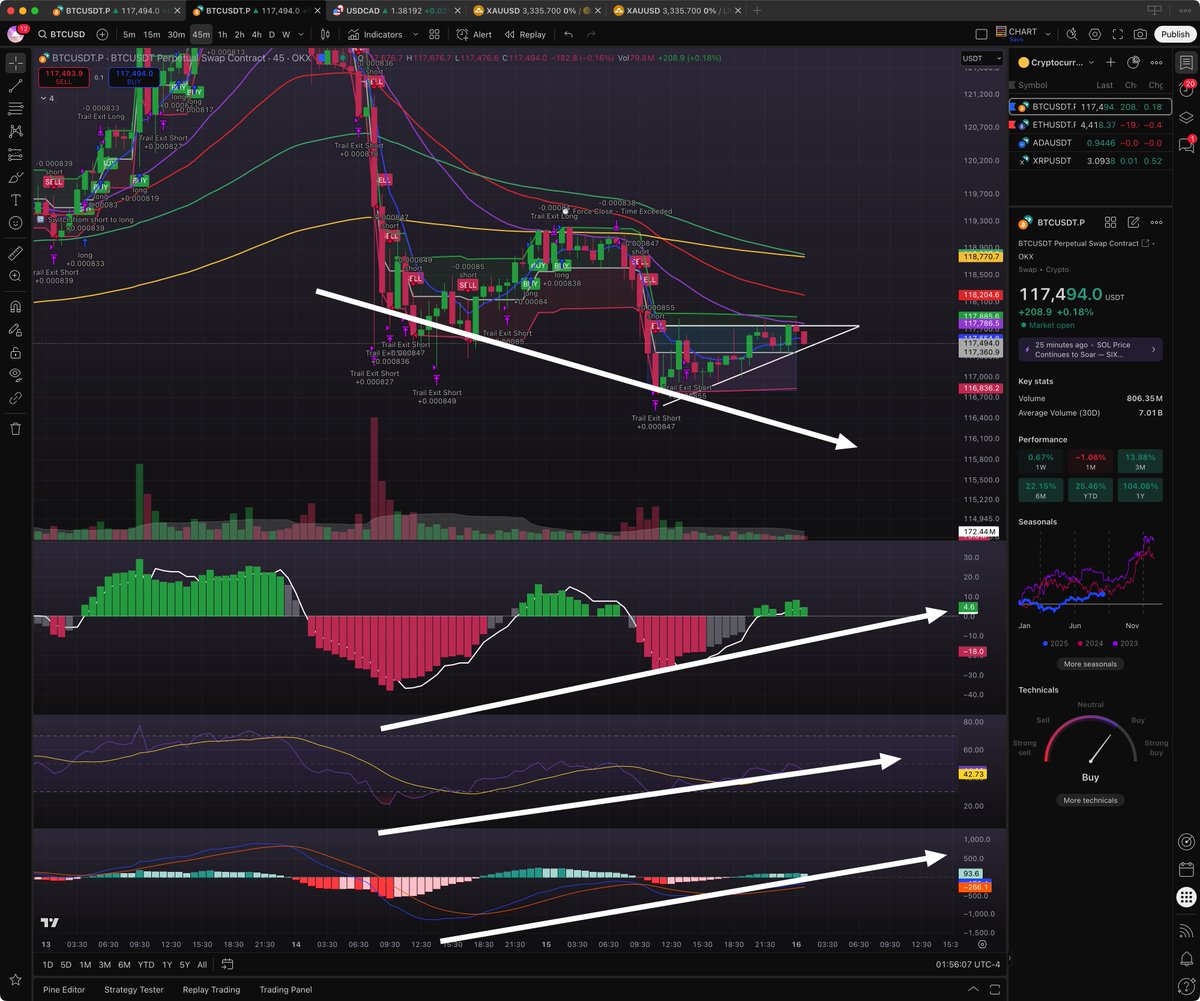Select the YTD date range
This screenshot has height=1001, width=1200.
[x=146, y=964]
